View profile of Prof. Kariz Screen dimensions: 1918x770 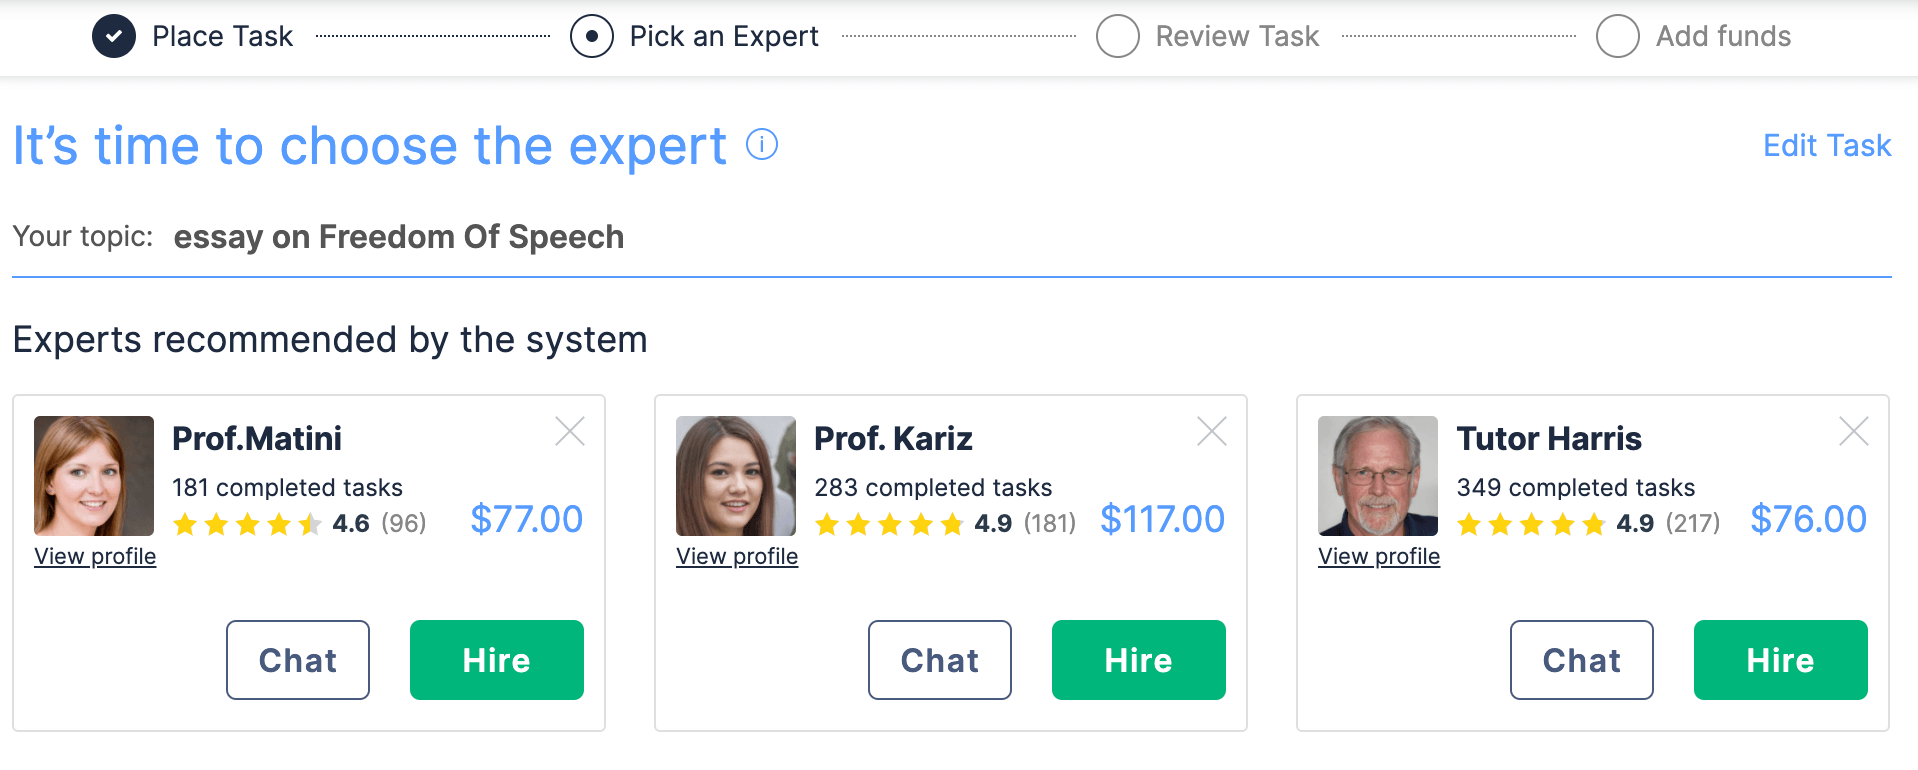pyautogui.click(x=737, y=557)
